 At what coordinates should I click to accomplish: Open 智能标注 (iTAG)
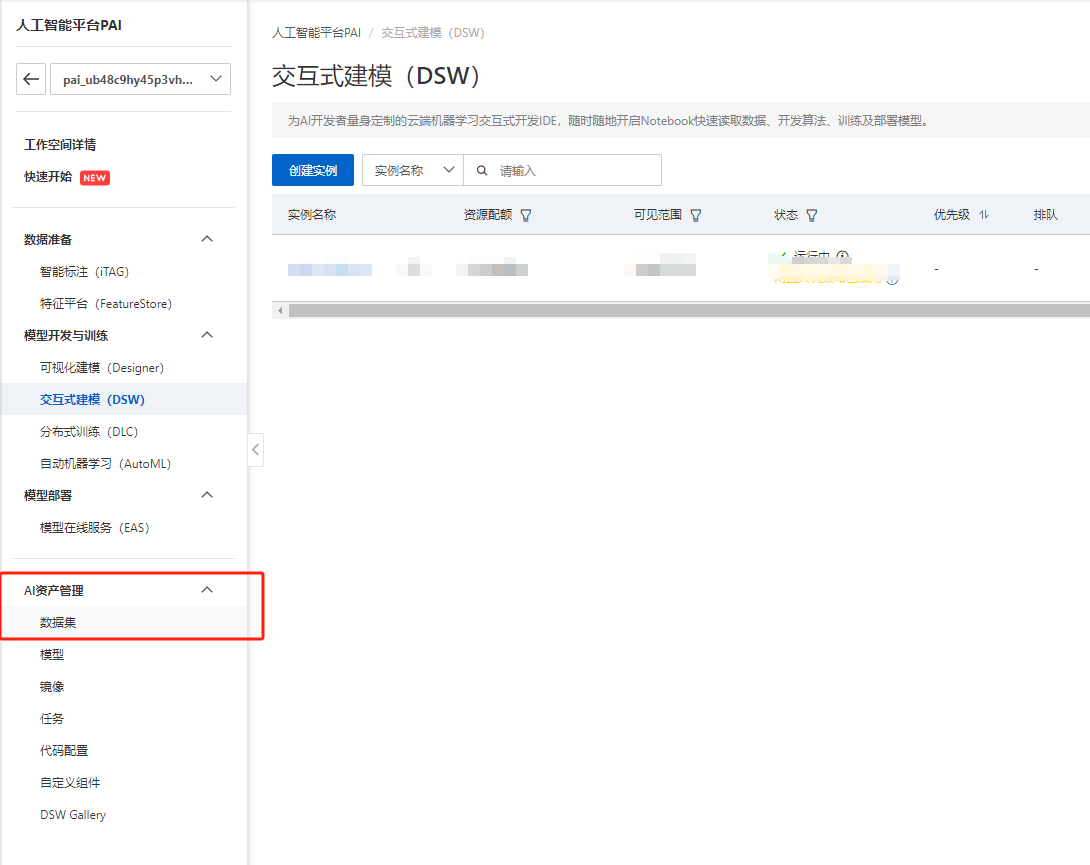(84, 271)
